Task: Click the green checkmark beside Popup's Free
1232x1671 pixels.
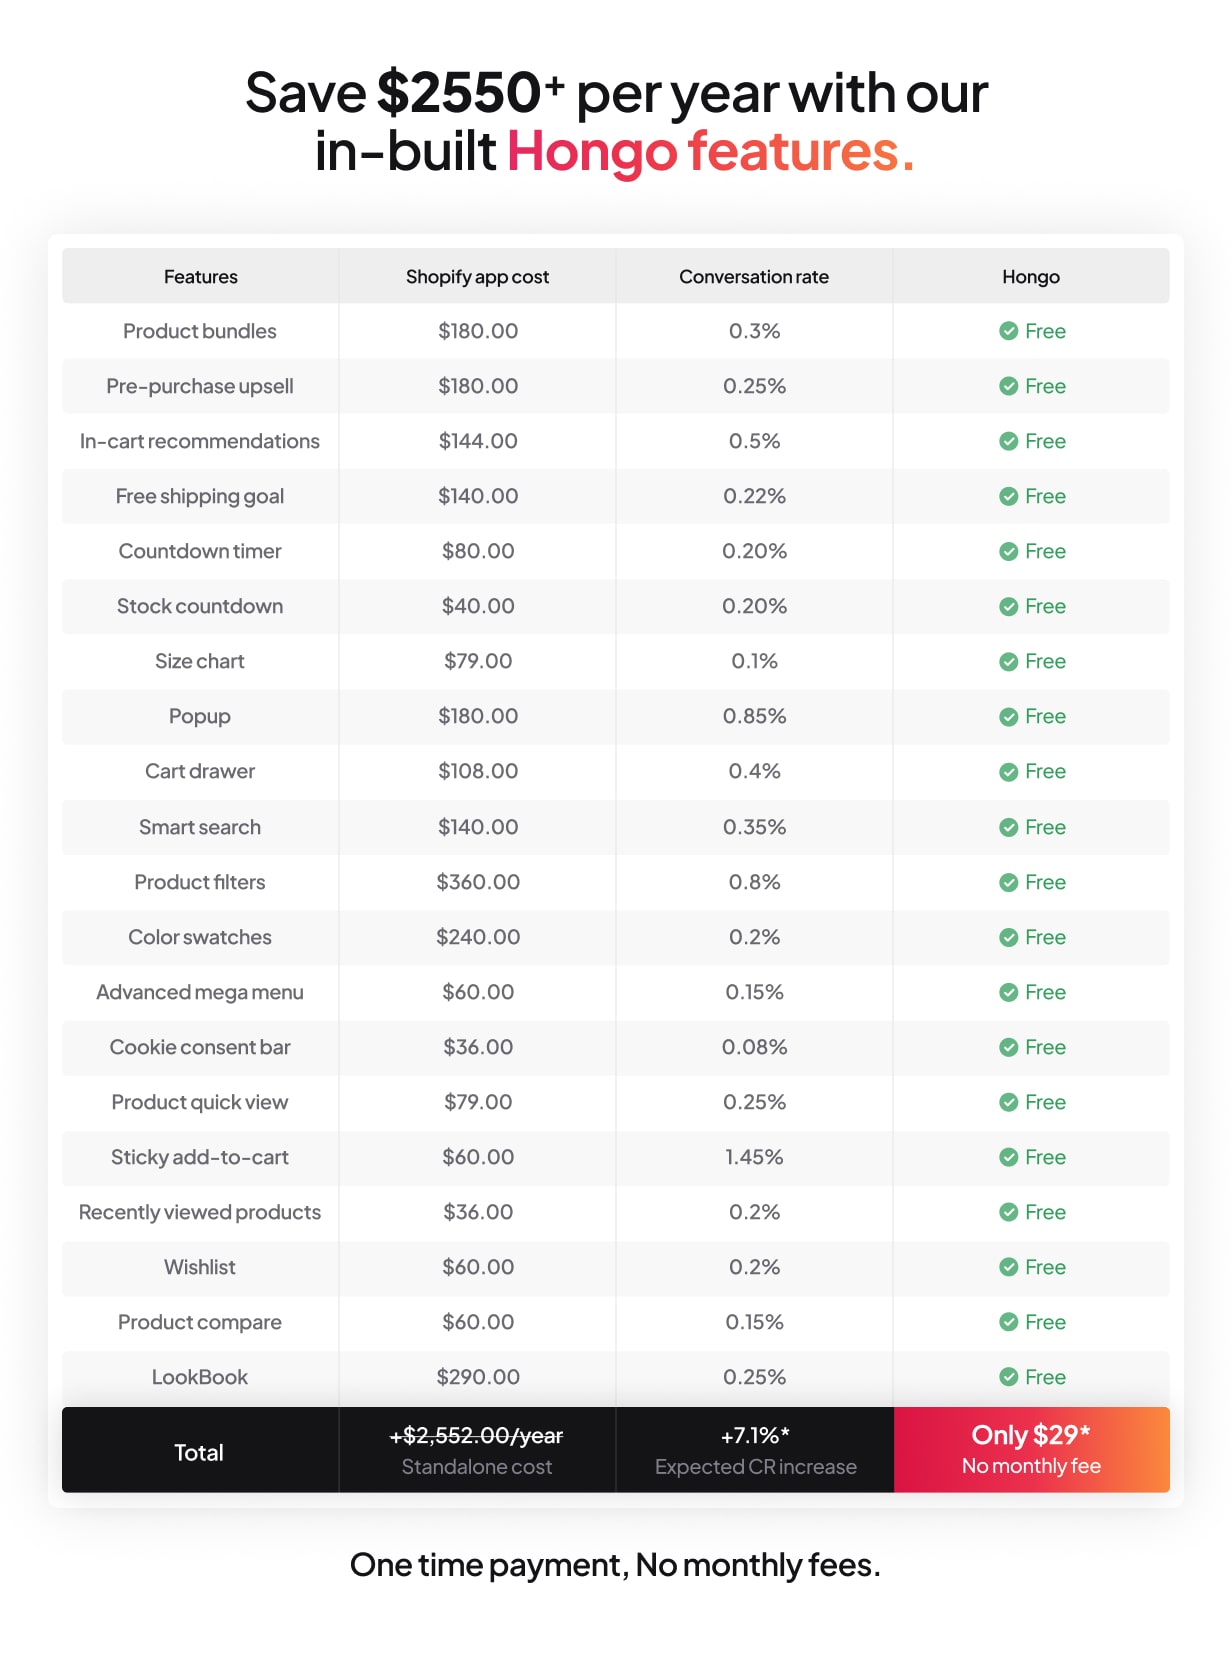Action: pyautogui.click(x=1008, y=717)
